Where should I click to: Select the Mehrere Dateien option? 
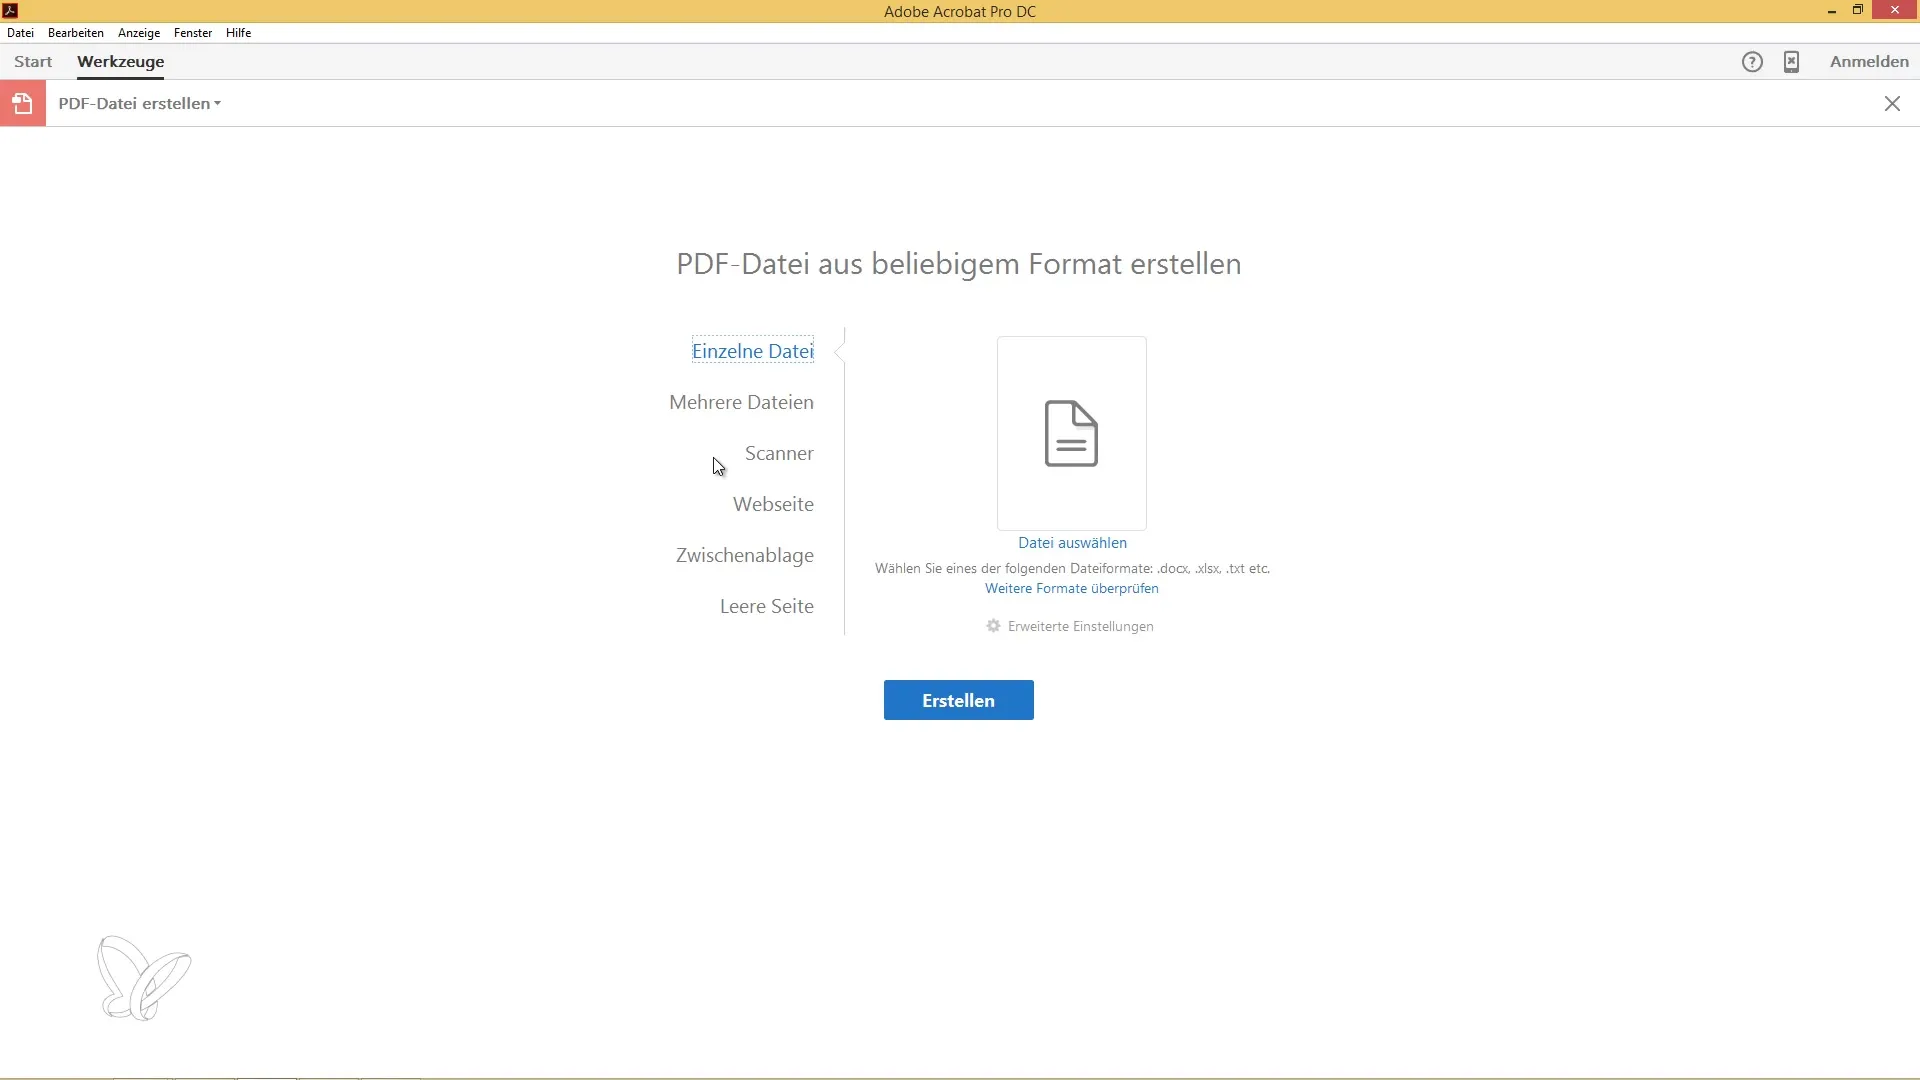741,402
